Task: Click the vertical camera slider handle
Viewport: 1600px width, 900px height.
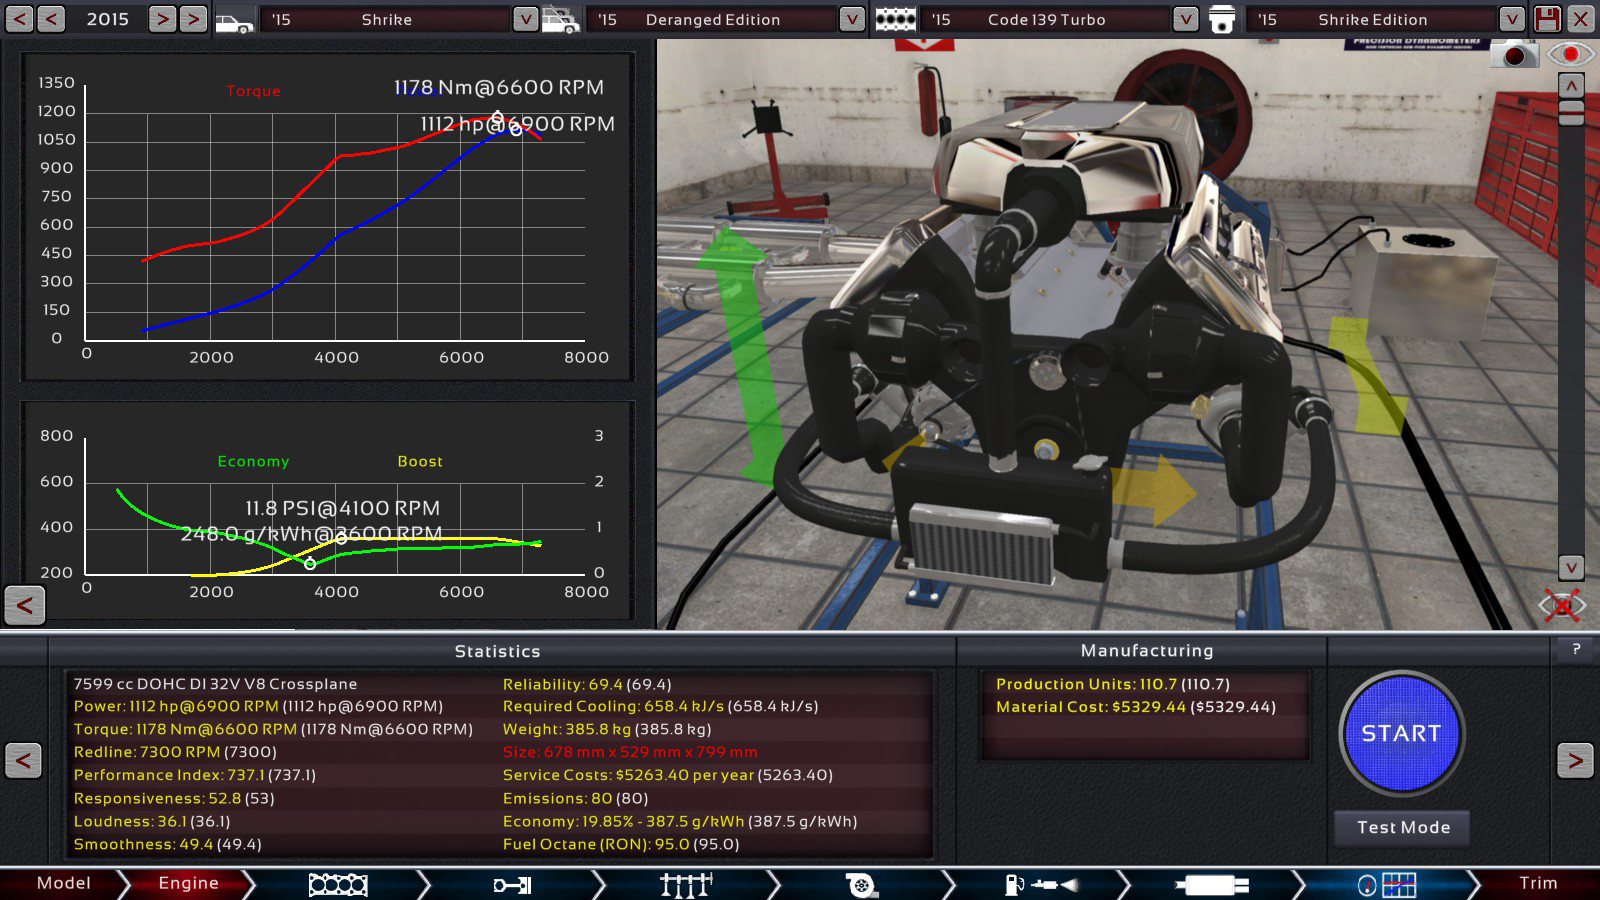Action: (1571, 113)
